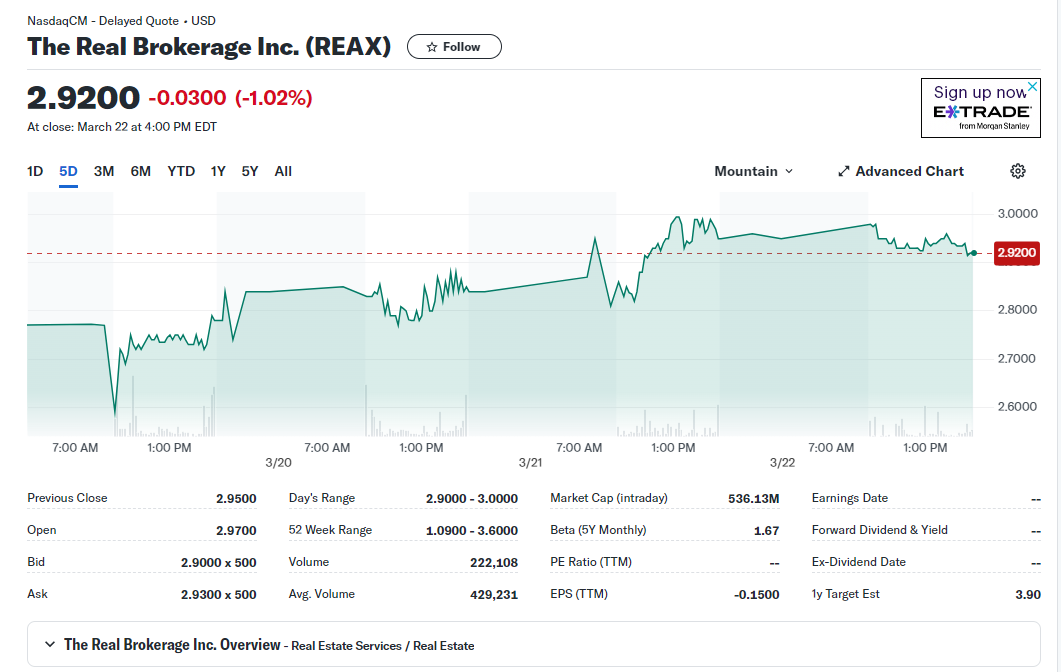Click 52 Week Range 1.0900 - 3.6000
The width and height of the screenshot is (1061, 672).
[x=472, y=531]
